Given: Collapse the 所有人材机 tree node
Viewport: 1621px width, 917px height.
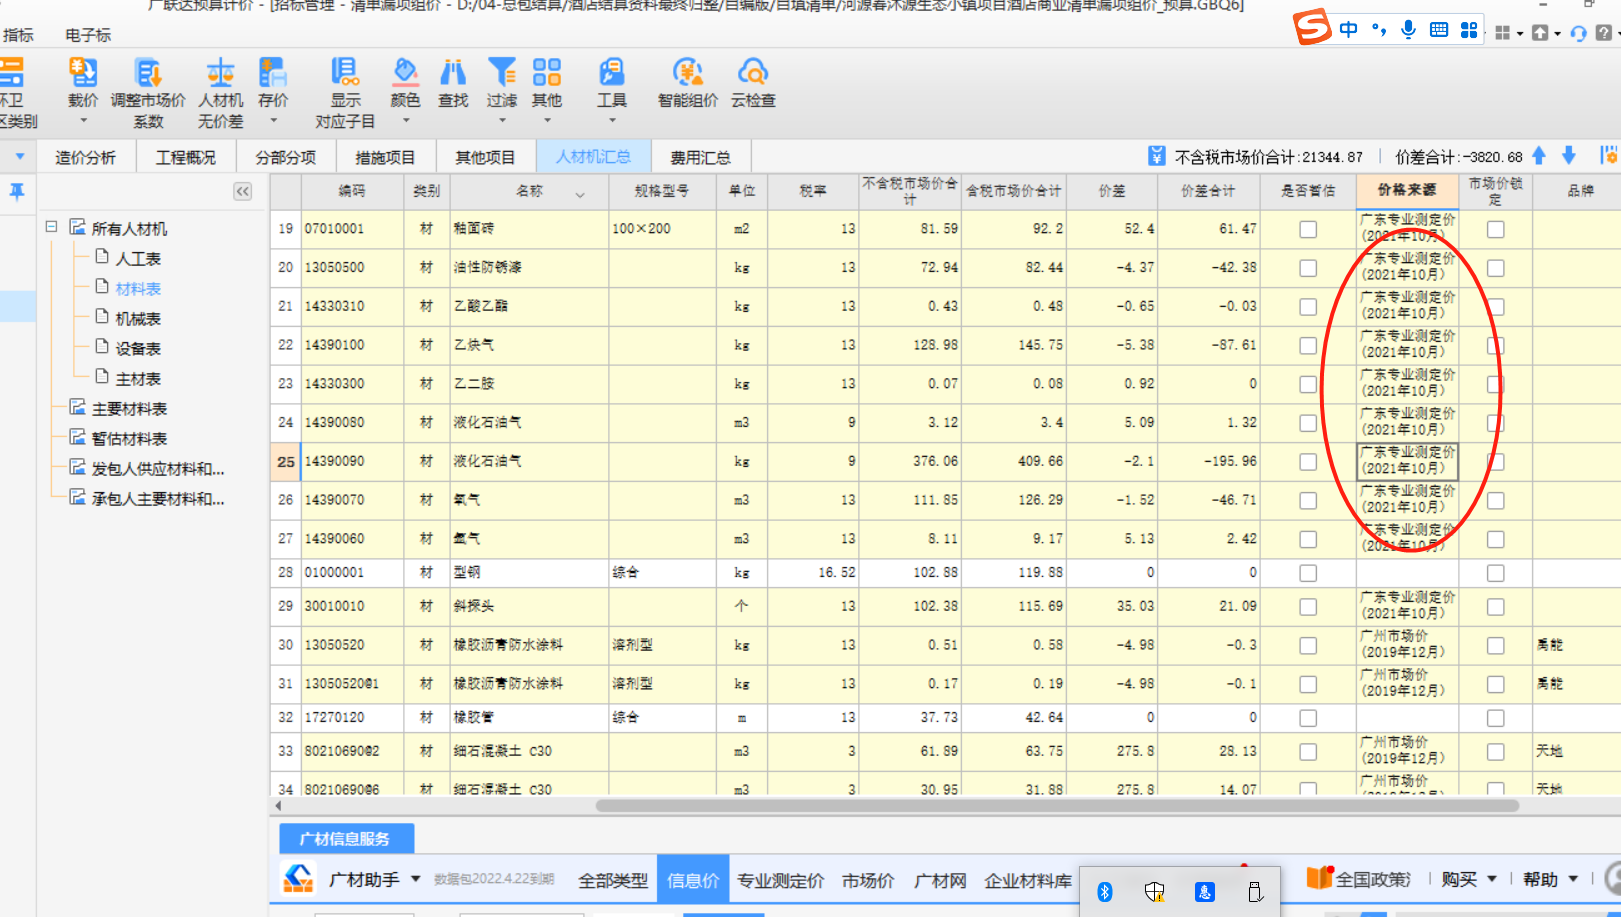Looking at the screenshot, I should (51, 227).
